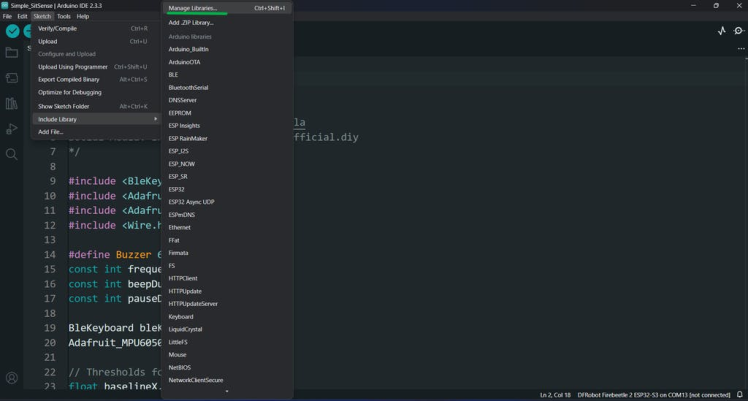The height and width of the screenshot is (401, 748).
Task: Include the LittleFS library
Action: pos(227,342)
